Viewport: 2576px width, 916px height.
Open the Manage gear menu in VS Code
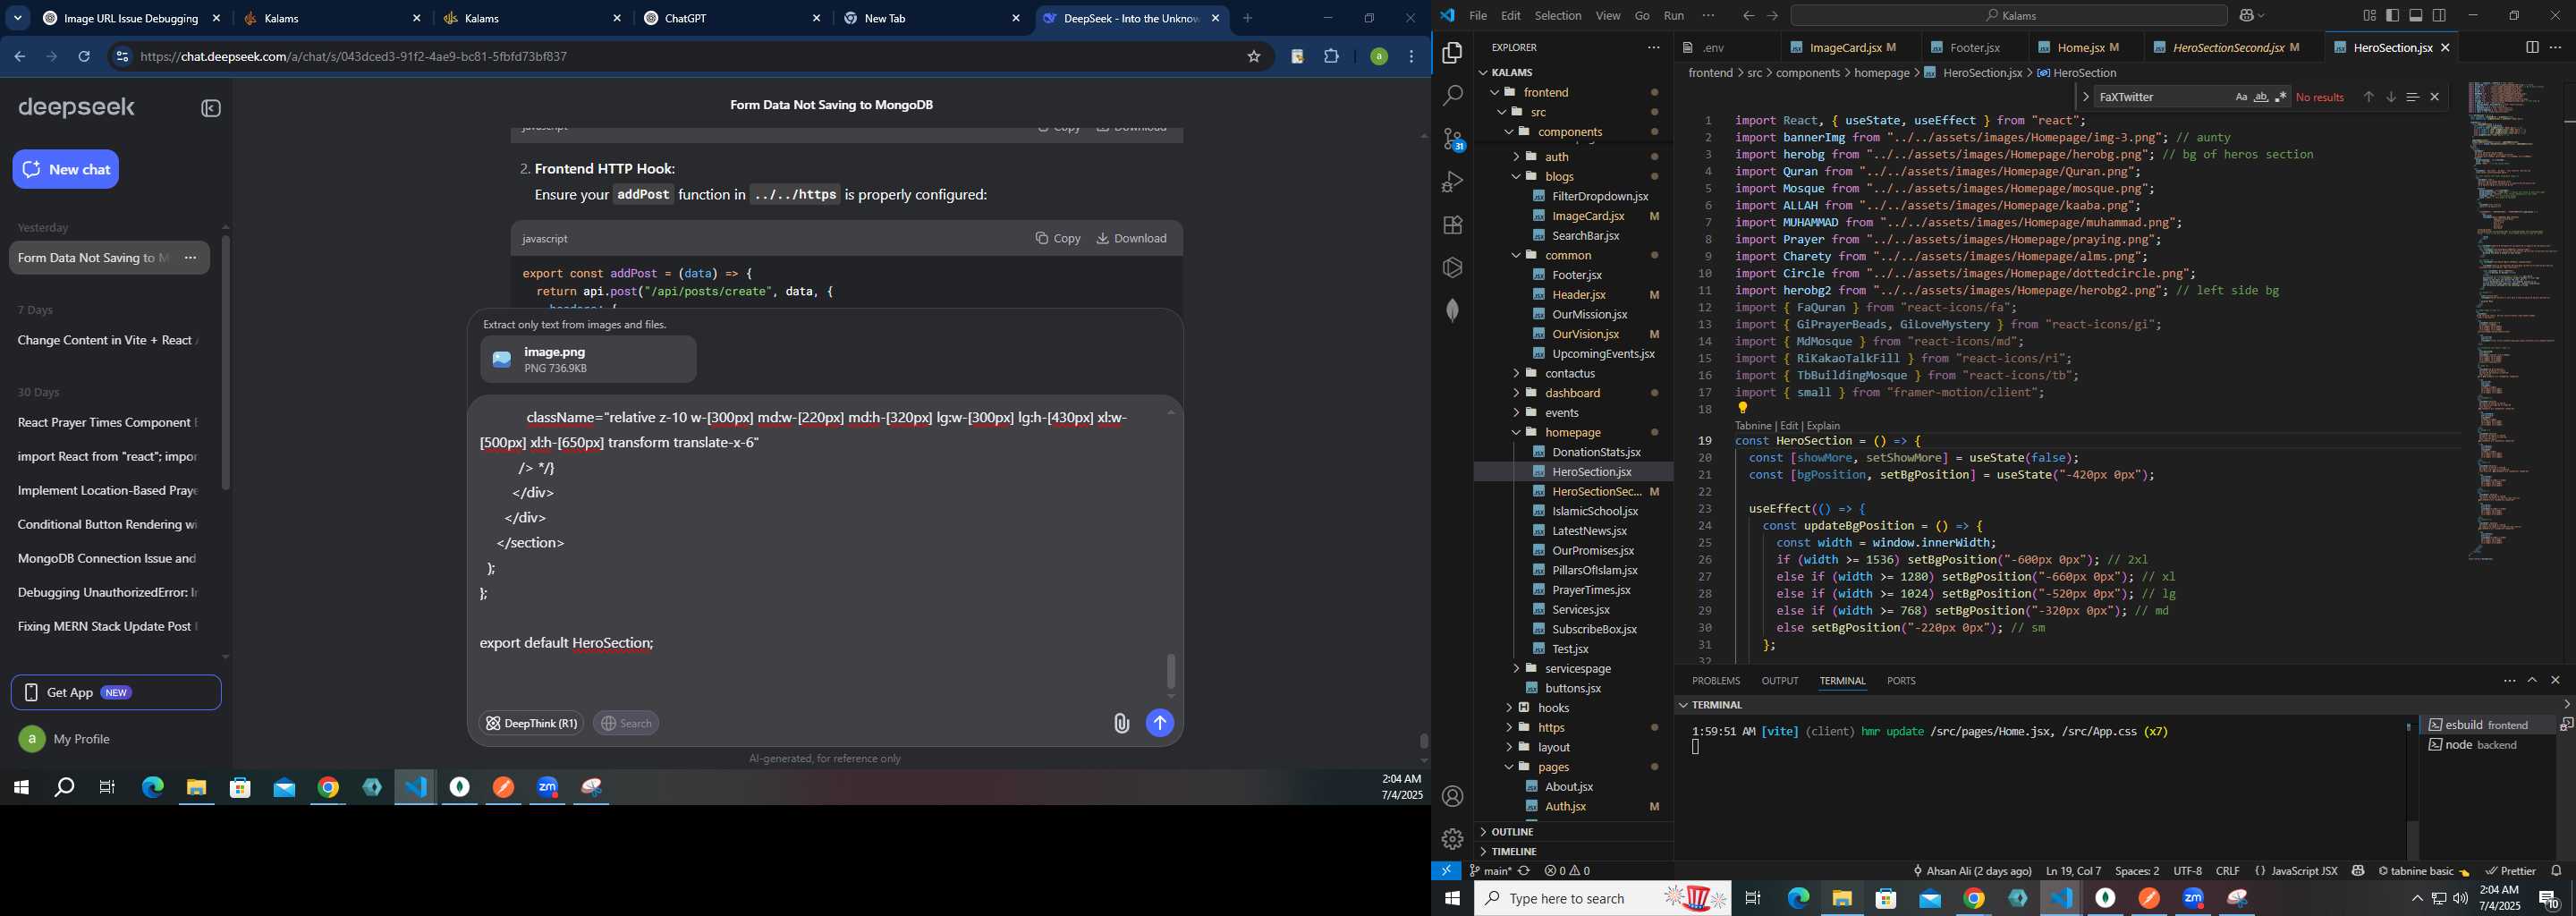(1452, 839)
